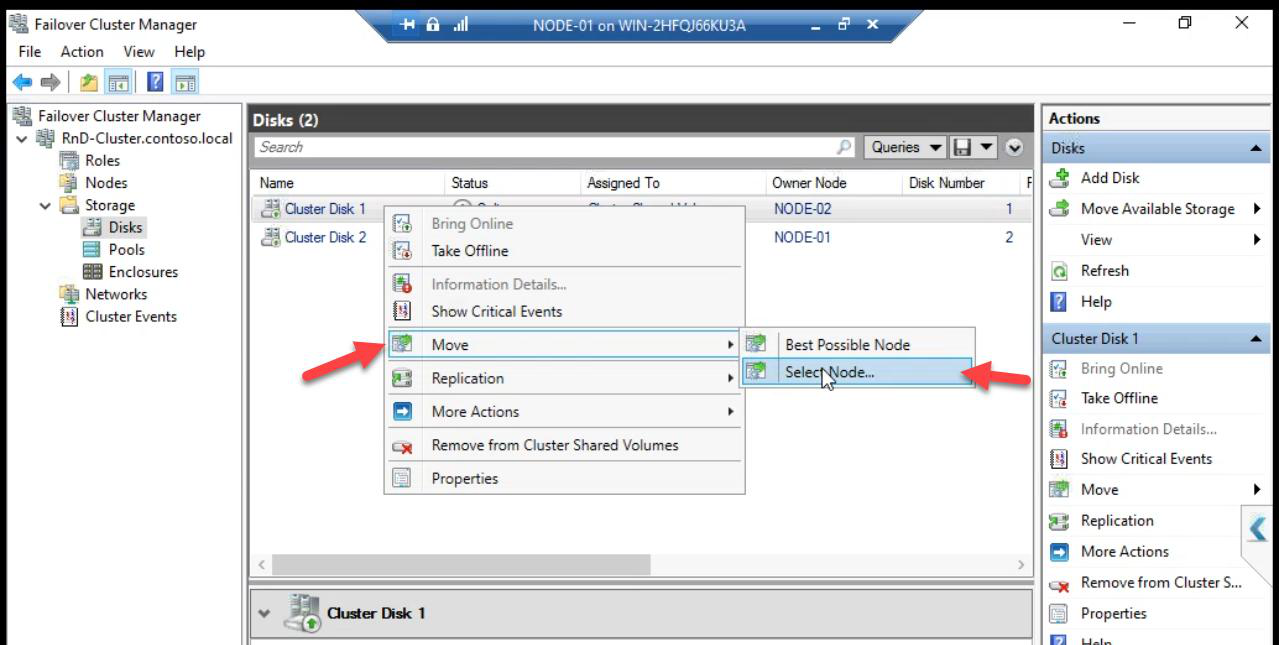Open the Action menu
This screenshot has height=645, width=1279.
pyautogui.click(x=82, y=52)
